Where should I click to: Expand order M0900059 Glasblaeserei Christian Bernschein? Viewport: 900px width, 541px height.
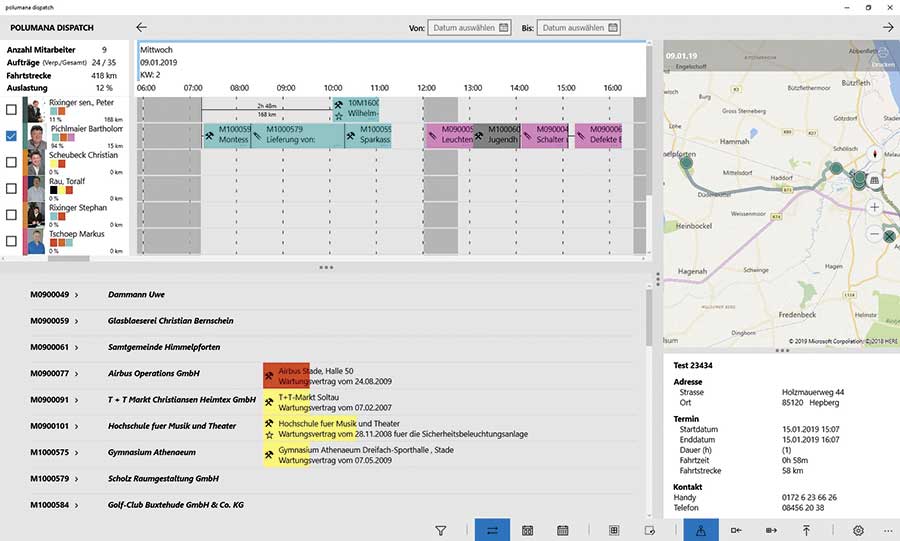coord(76,321)
